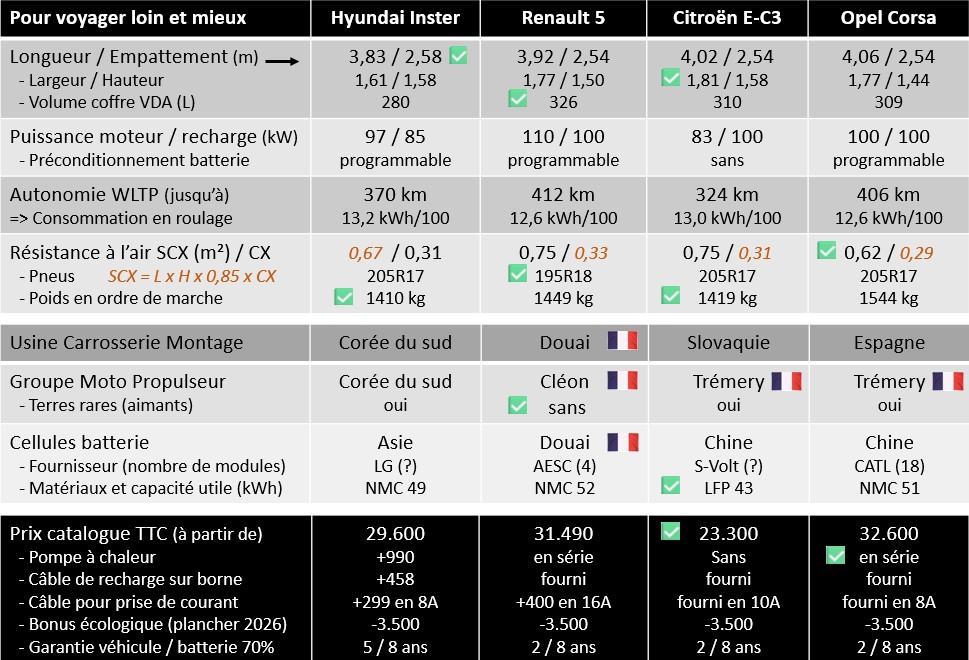Click green checkmark next to 326 coffre volume

click(x=518, y=98)
